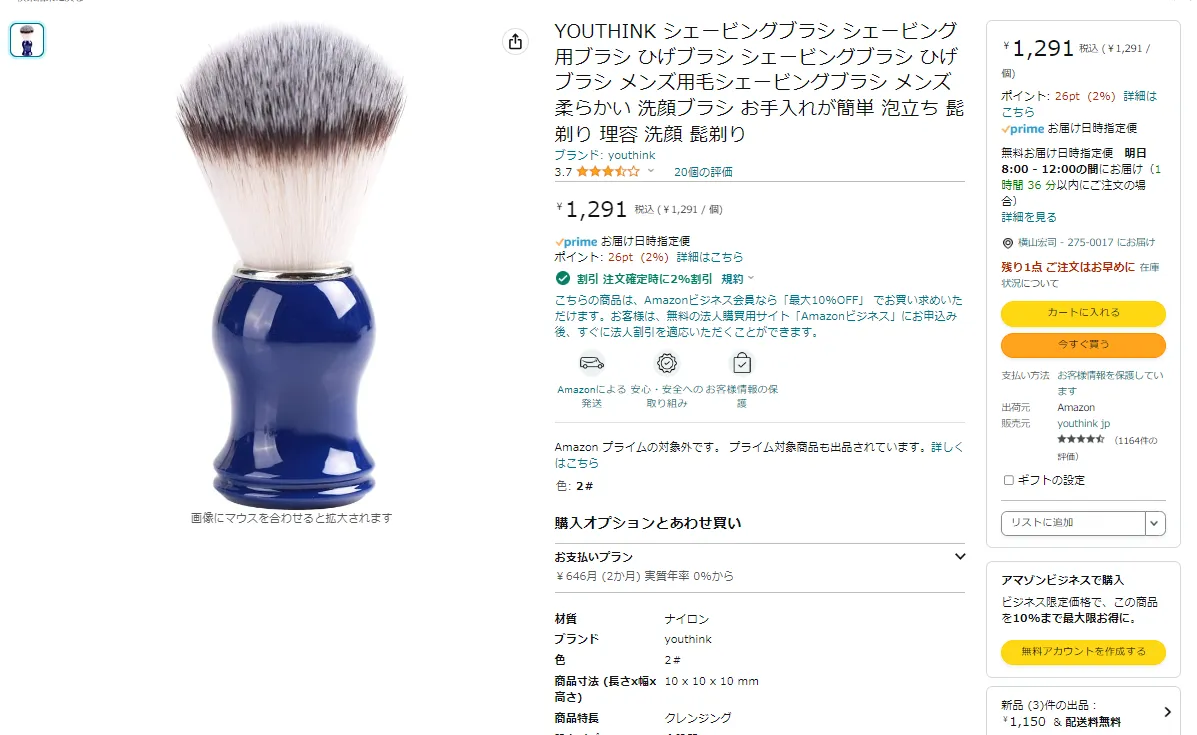
Task: Expand the 規約 discount terms dropdown
Action: click(737, 279)
